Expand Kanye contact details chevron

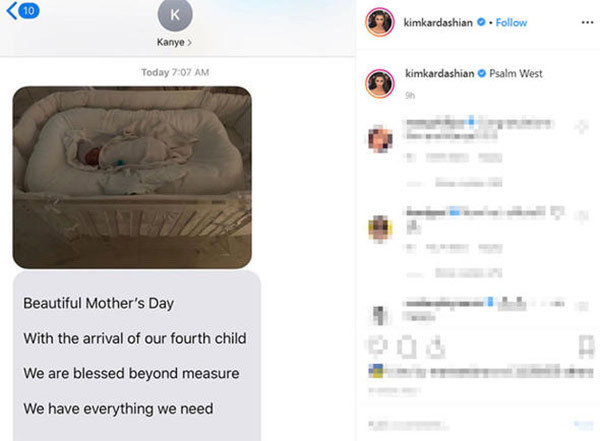click(x=189, y=42)
